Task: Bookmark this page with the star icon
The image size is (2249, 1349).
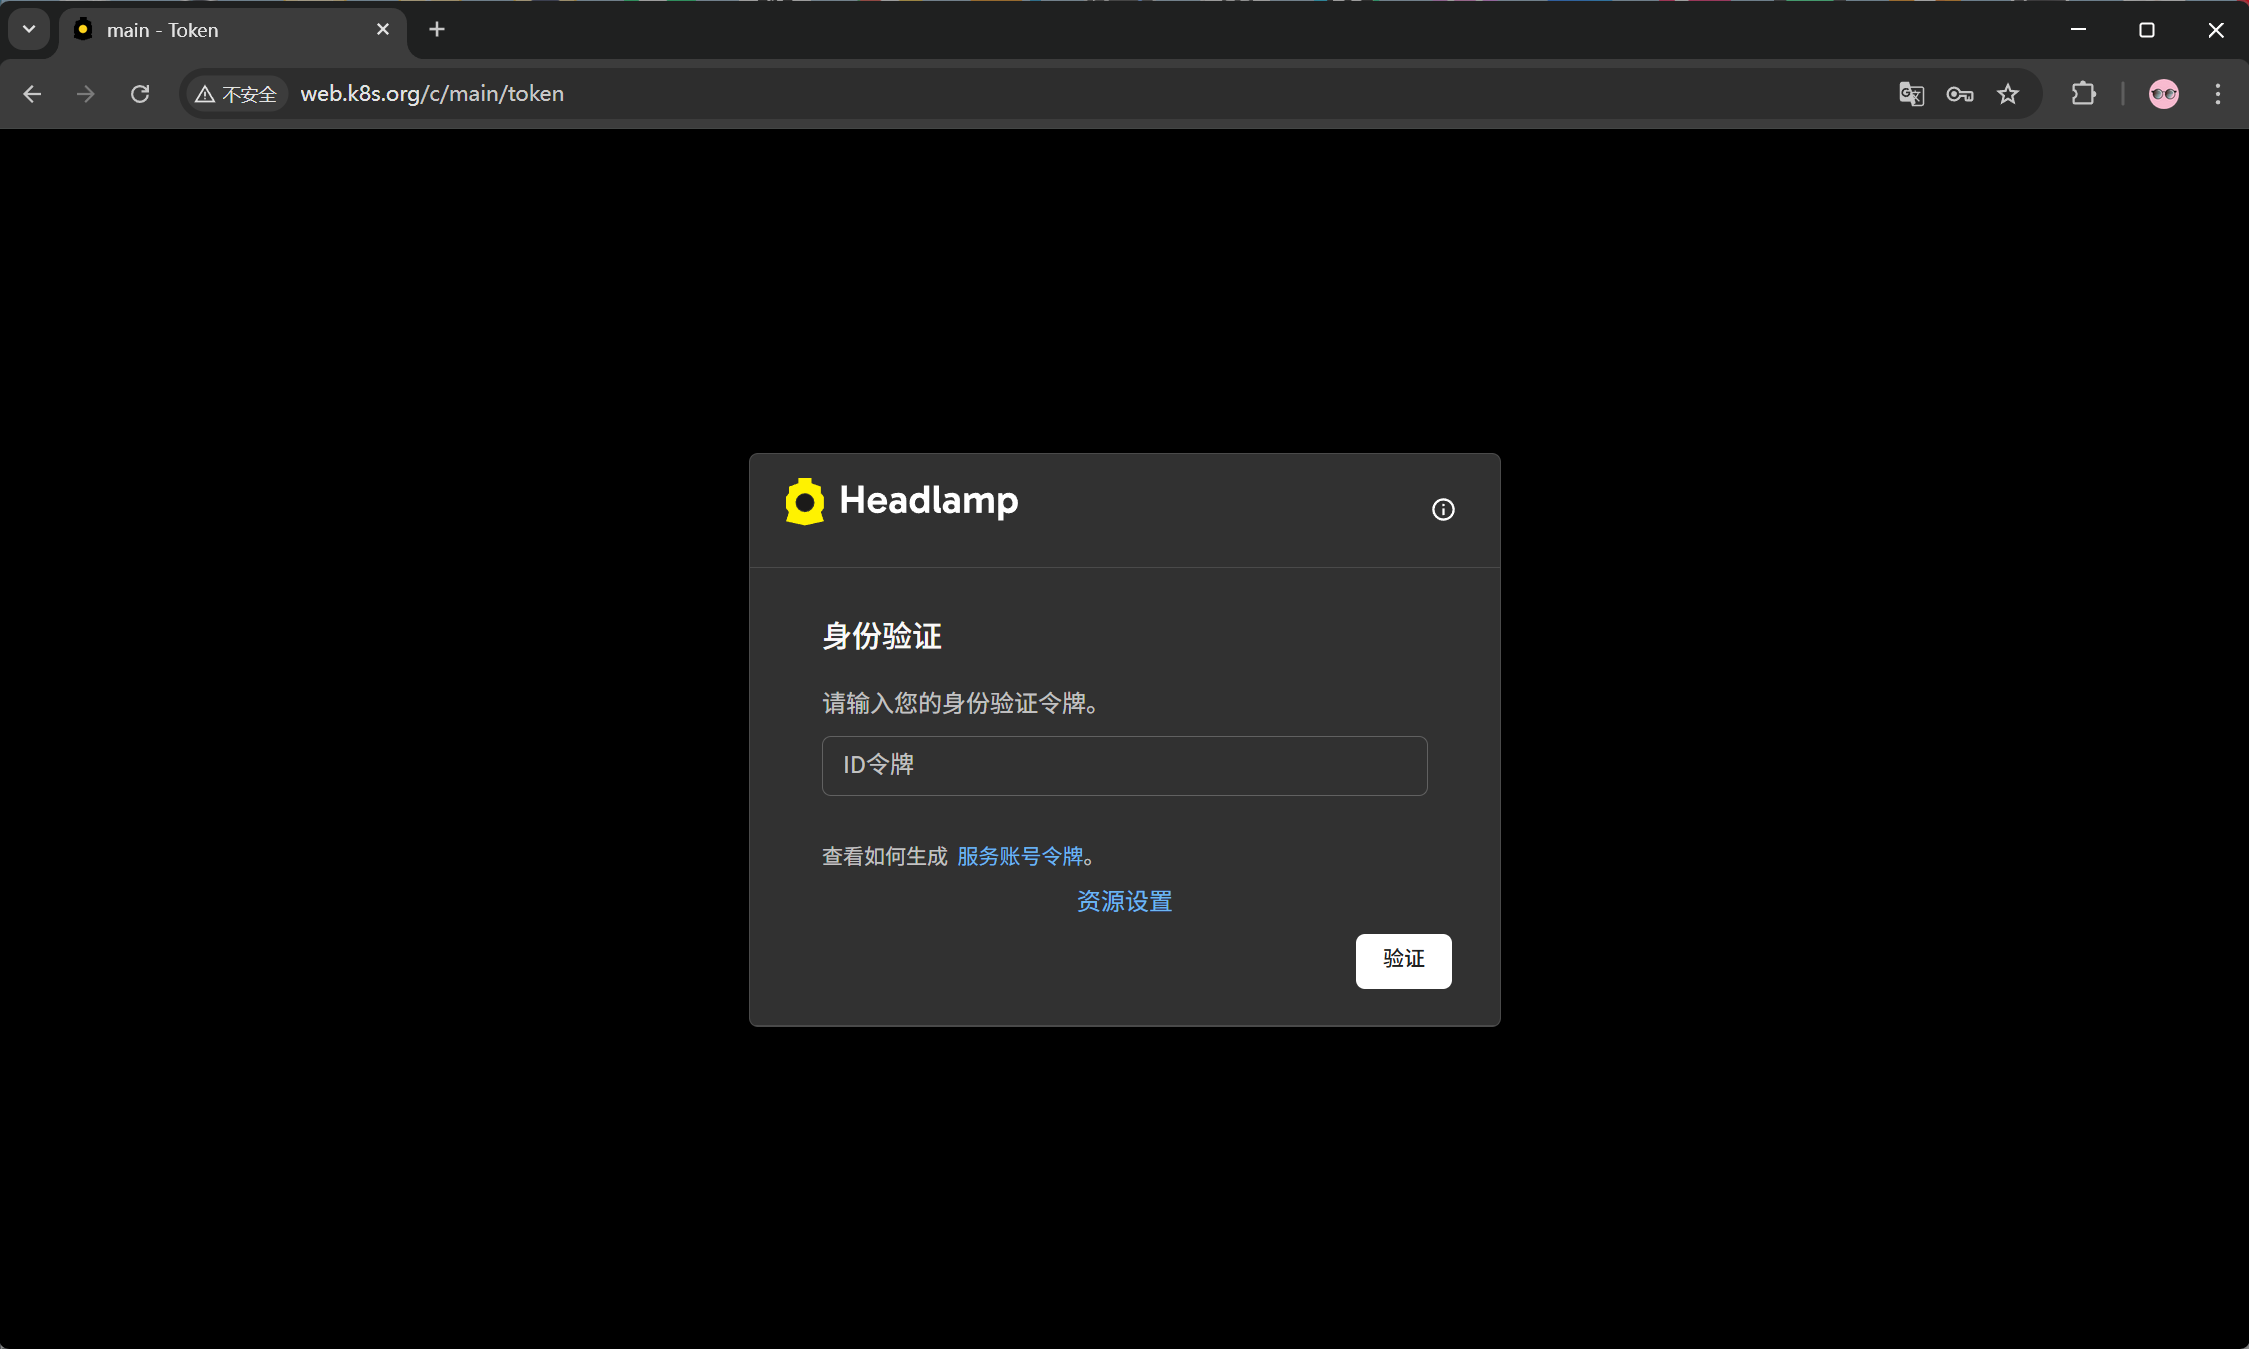Action: pyautogui.click(x=2008, y=94)
